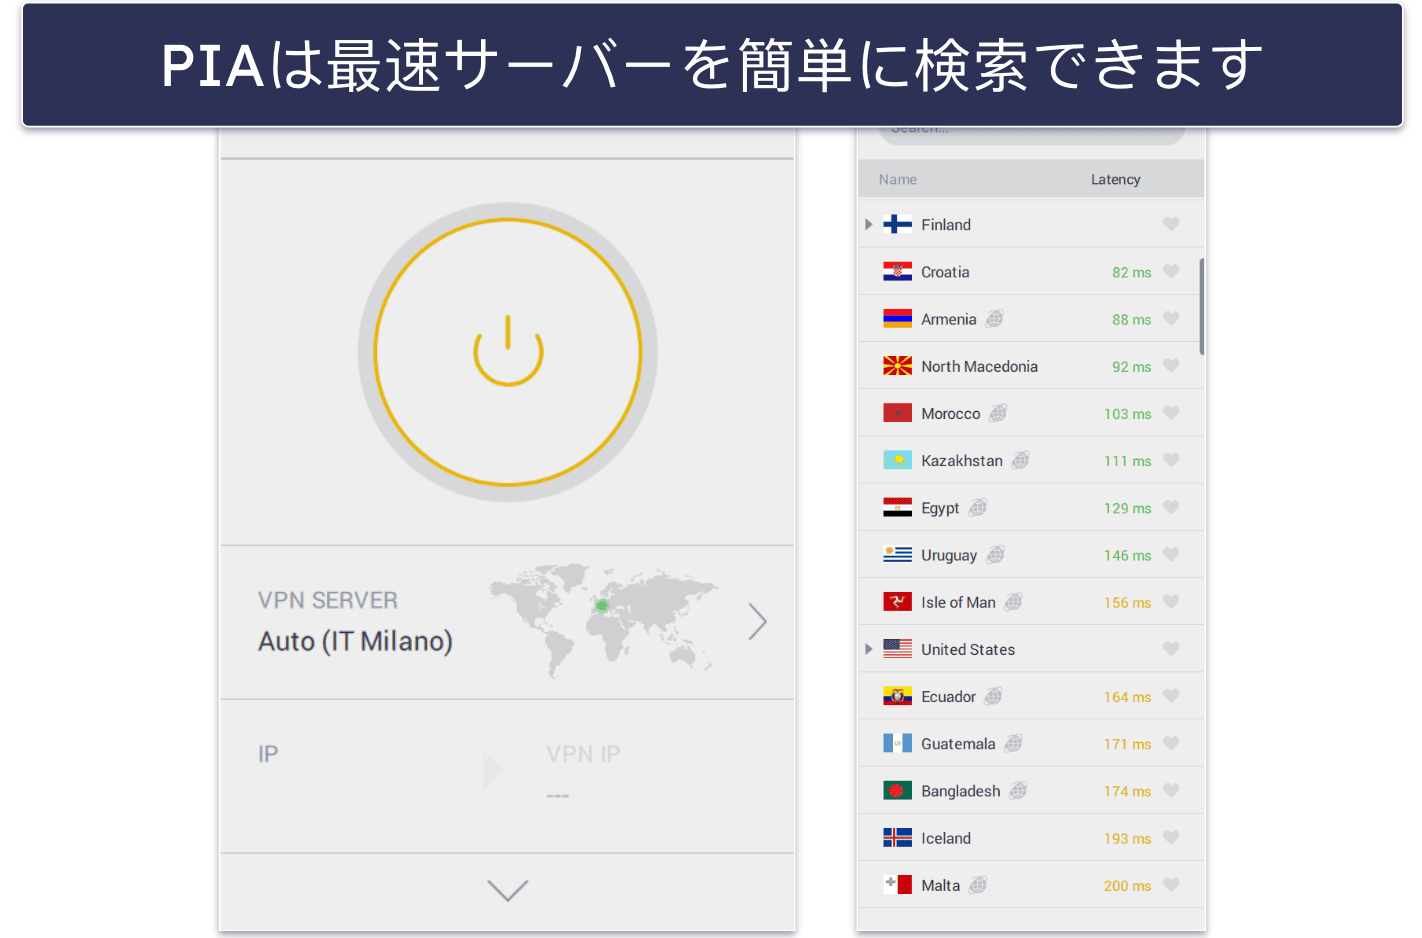Favorite United States heart icon
The width and height of the screenshot is (1422, 938).
click(x=1171, y=648)
